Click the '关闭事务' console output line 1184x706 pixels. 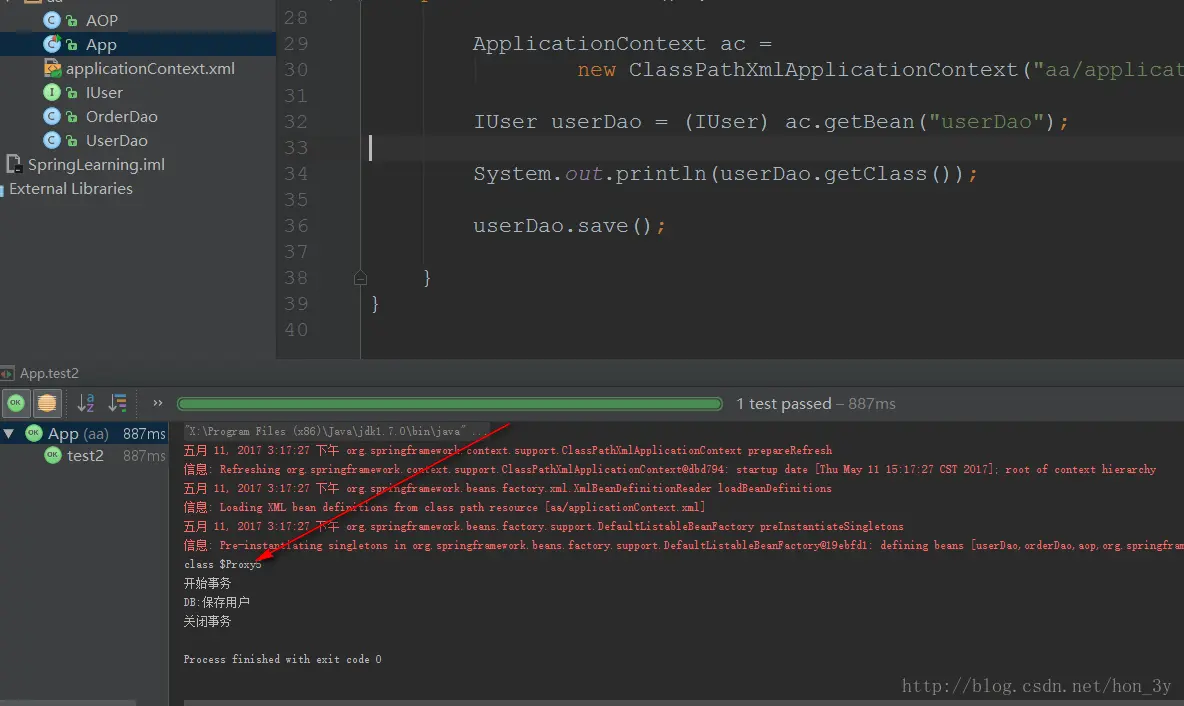click(x=207, y=621)
